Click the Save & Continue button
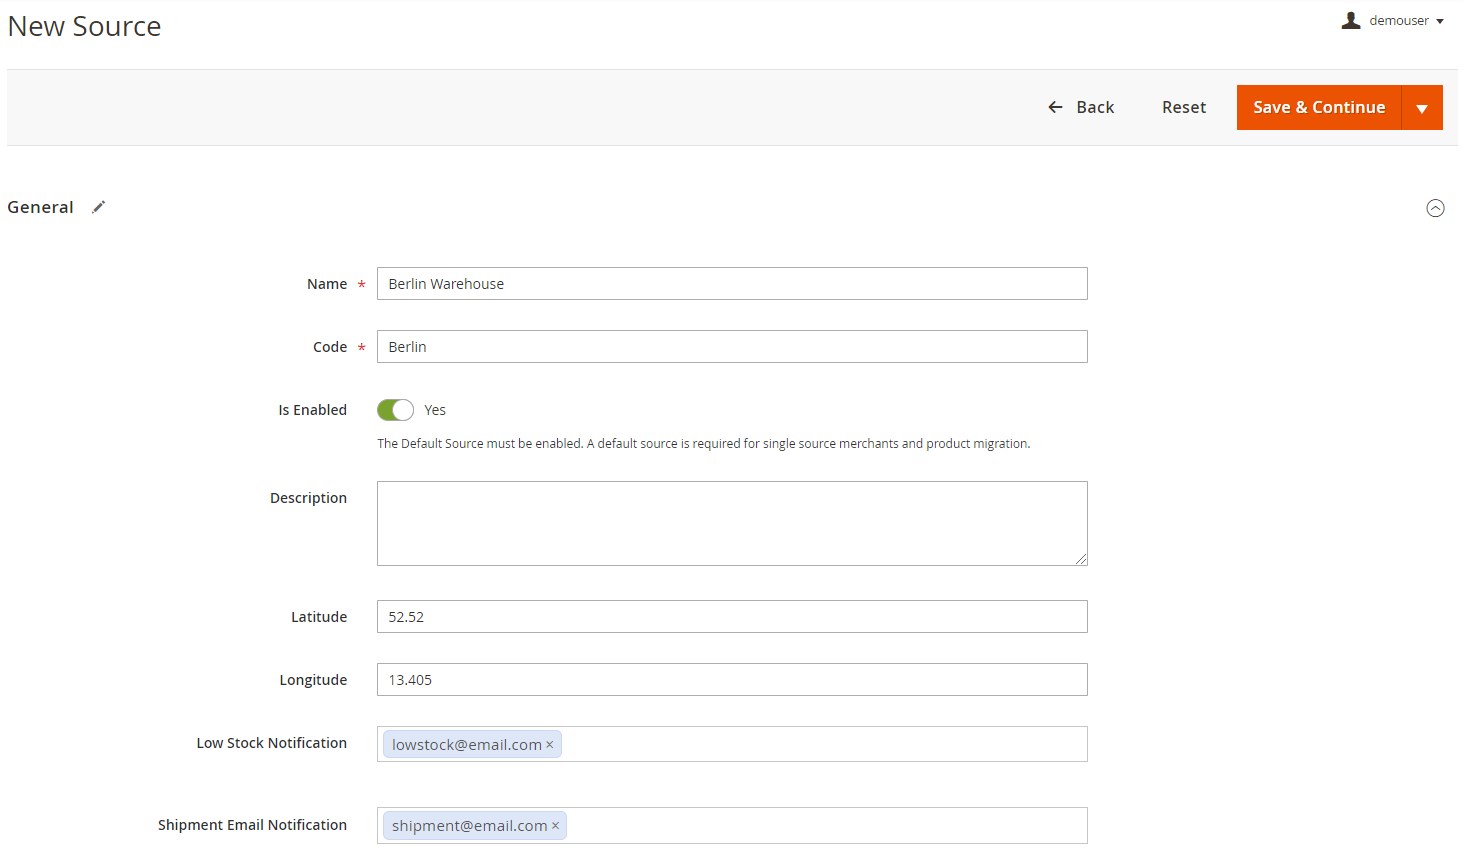This screenshot has width=1463, height=853. point(1318,108)
